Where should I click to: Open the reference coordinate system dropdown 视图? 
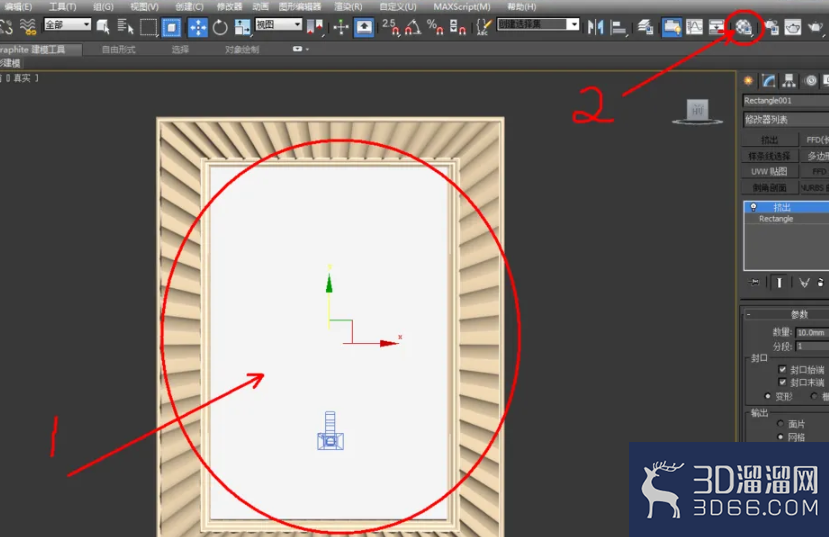[x=278, y=24]
